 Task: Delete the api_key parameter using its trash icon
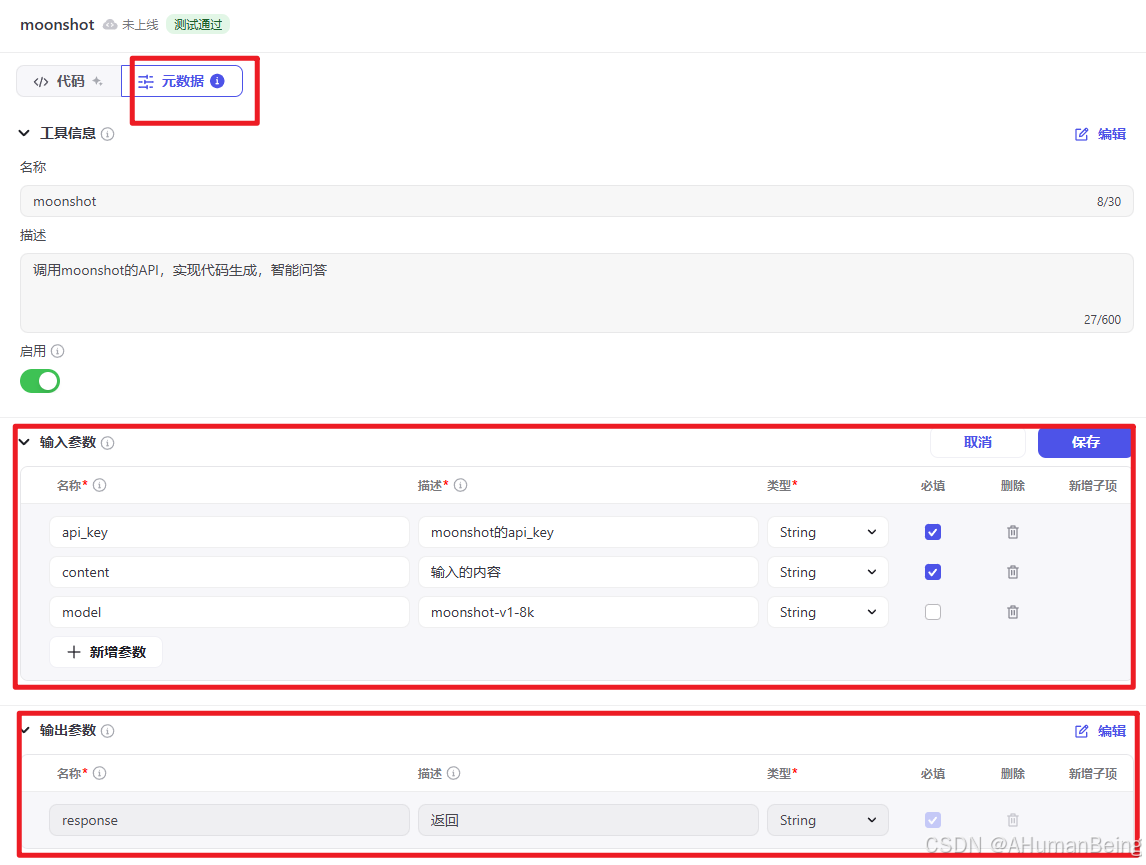click(1012, 531)
